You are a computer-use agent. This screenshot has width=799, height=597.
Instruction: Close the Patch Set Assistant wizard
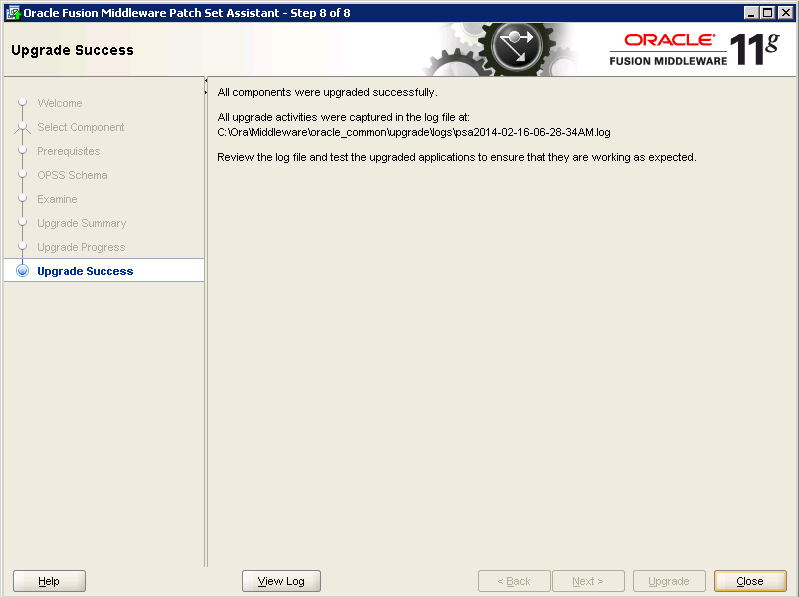click(x=750, y=581)
